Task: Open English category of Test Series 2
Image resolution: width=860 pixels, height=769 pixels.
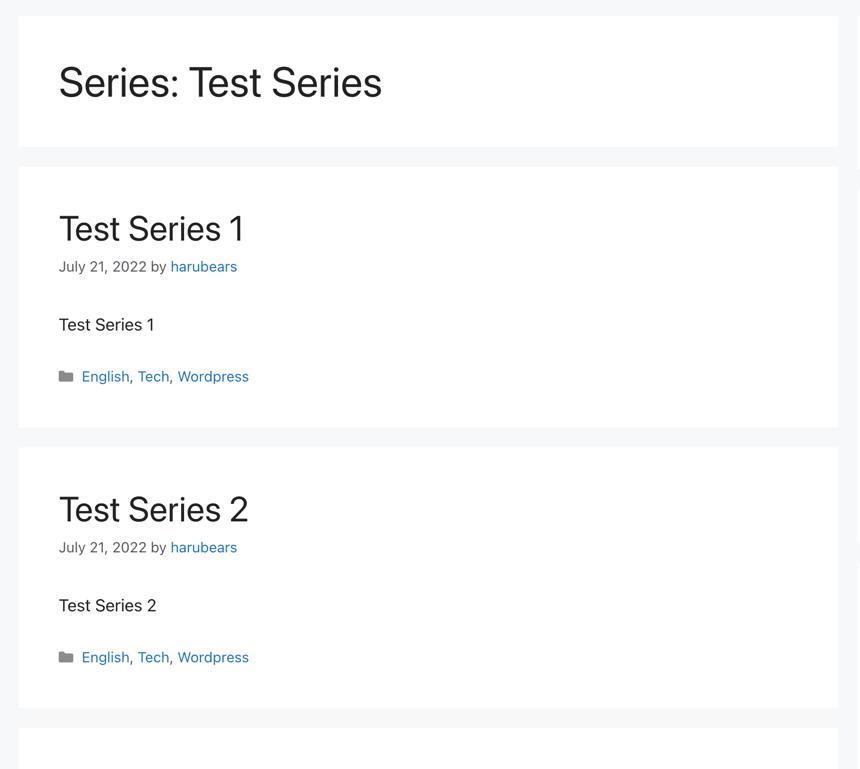Action: click(105, 658)
